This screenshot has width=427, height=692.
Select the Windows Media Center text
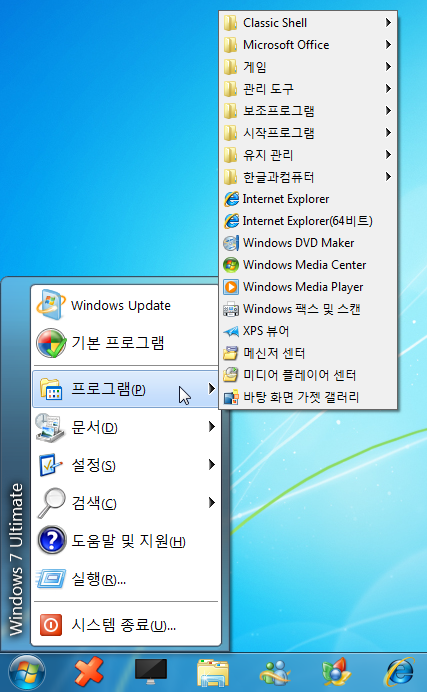(304, 265)
